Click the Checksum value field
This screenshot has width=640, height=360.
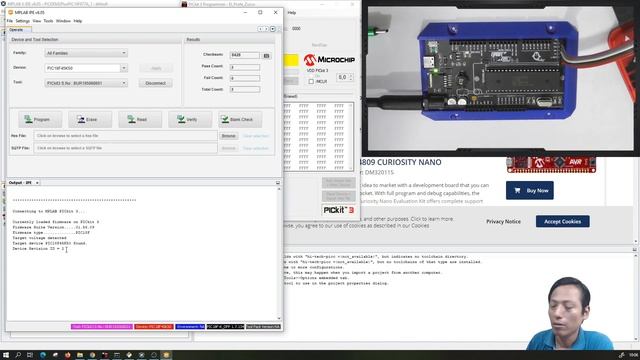[245, 55]
